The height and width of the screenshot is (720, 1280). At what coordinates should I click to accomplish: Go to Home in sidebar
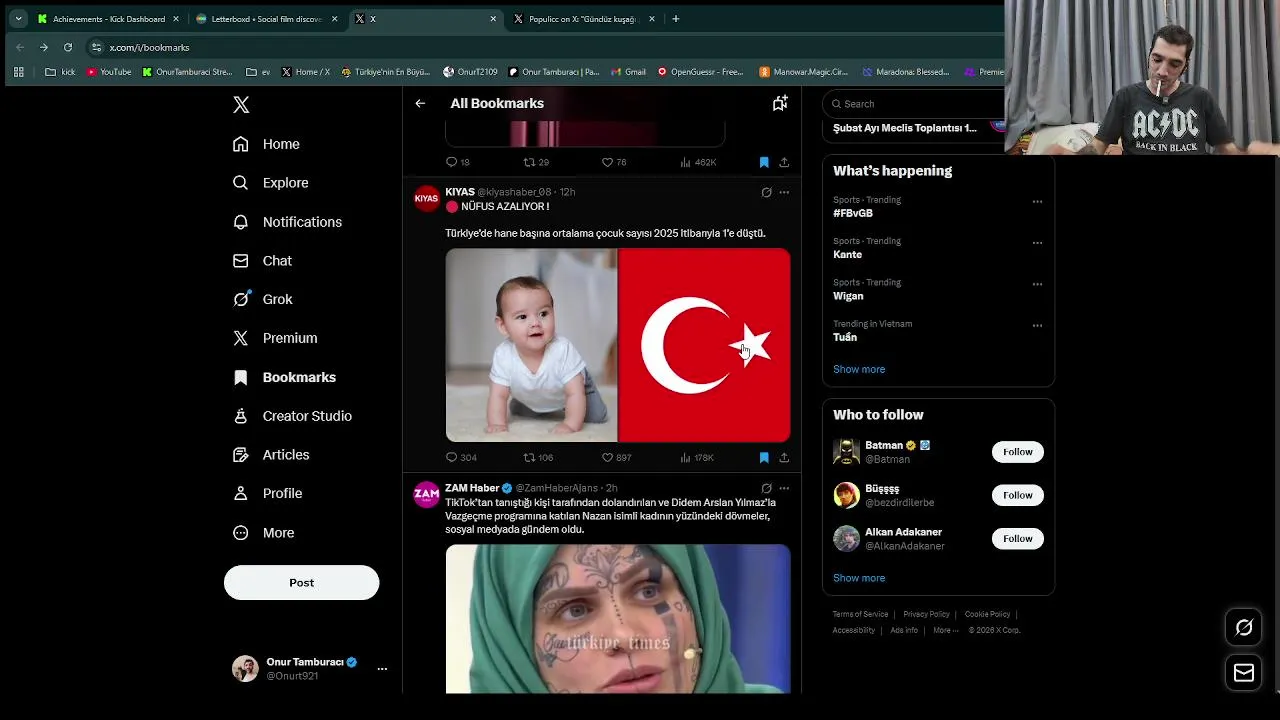[266, 144]
